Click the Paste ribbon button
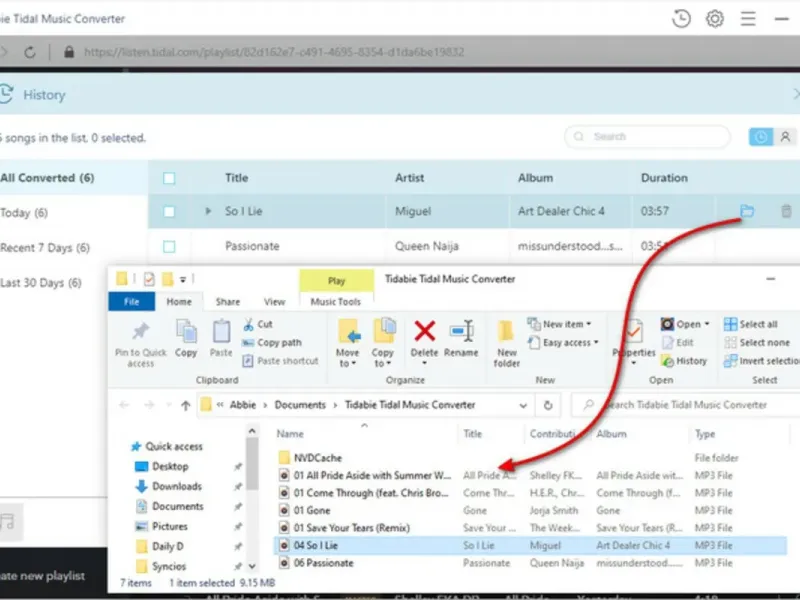 click(x=221, y=339)
